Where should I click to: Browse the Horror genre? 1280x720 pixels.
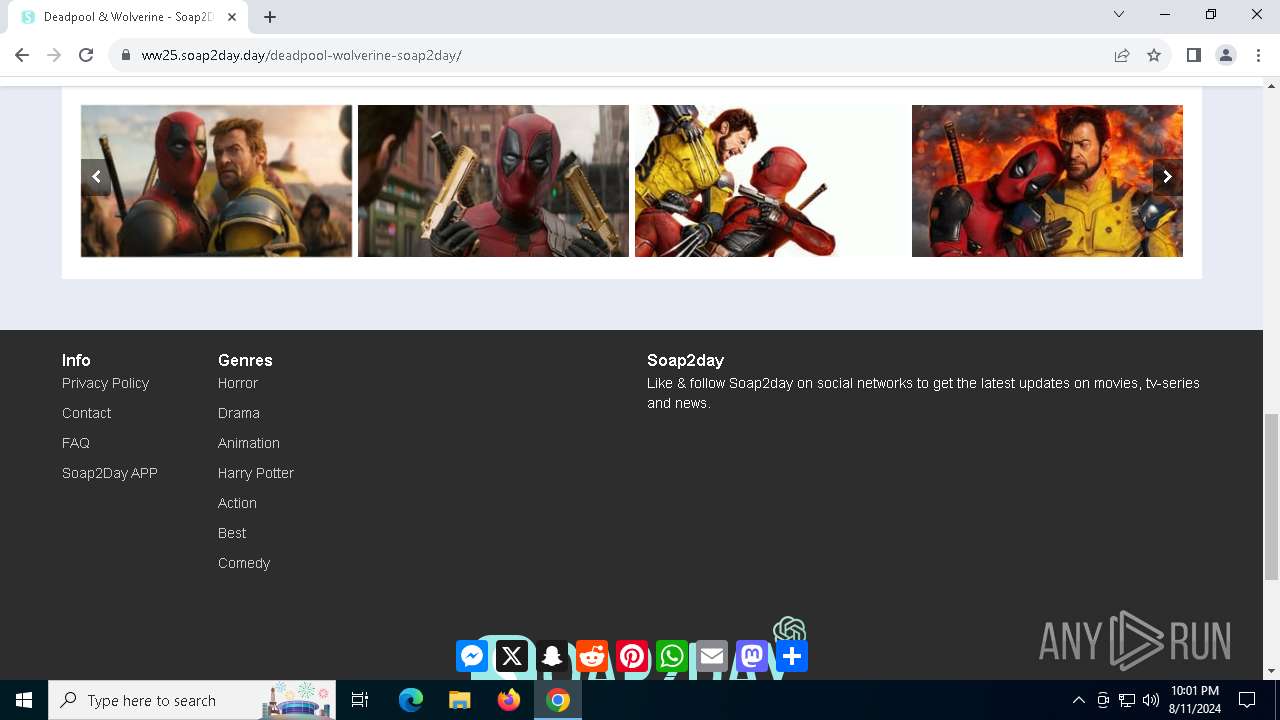tap(238, 383)
